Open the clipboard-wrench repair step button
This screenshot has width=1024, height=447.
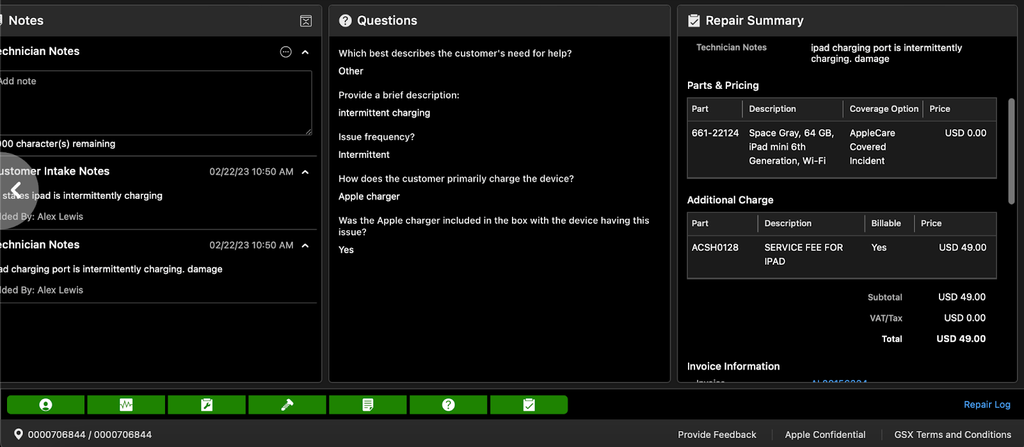pos(206,405)
